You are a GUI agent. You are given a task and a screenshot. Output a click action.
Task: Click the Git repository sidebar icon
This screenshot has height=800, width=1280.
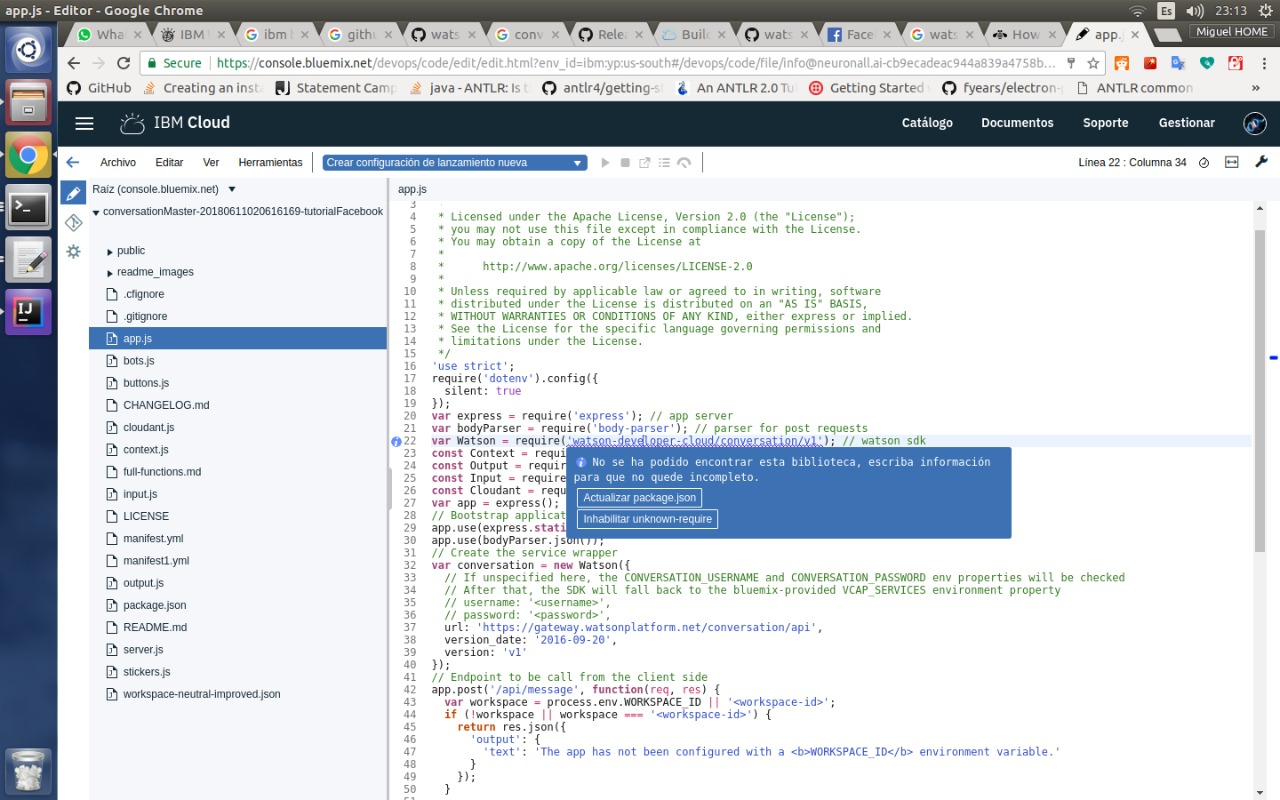point(73,222)
